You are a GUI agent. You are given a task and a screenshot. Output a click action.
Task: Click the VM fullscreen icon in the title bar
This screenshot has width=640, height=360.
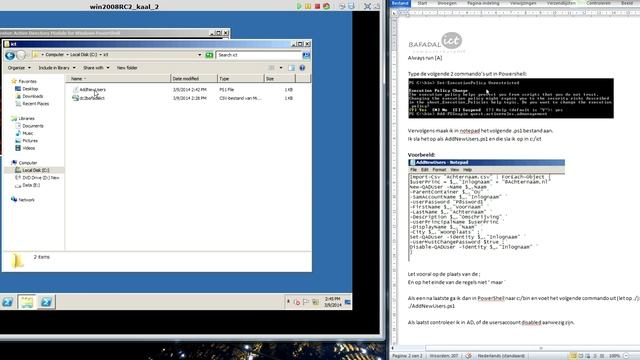pyautogui.click(x=367, y=6)
